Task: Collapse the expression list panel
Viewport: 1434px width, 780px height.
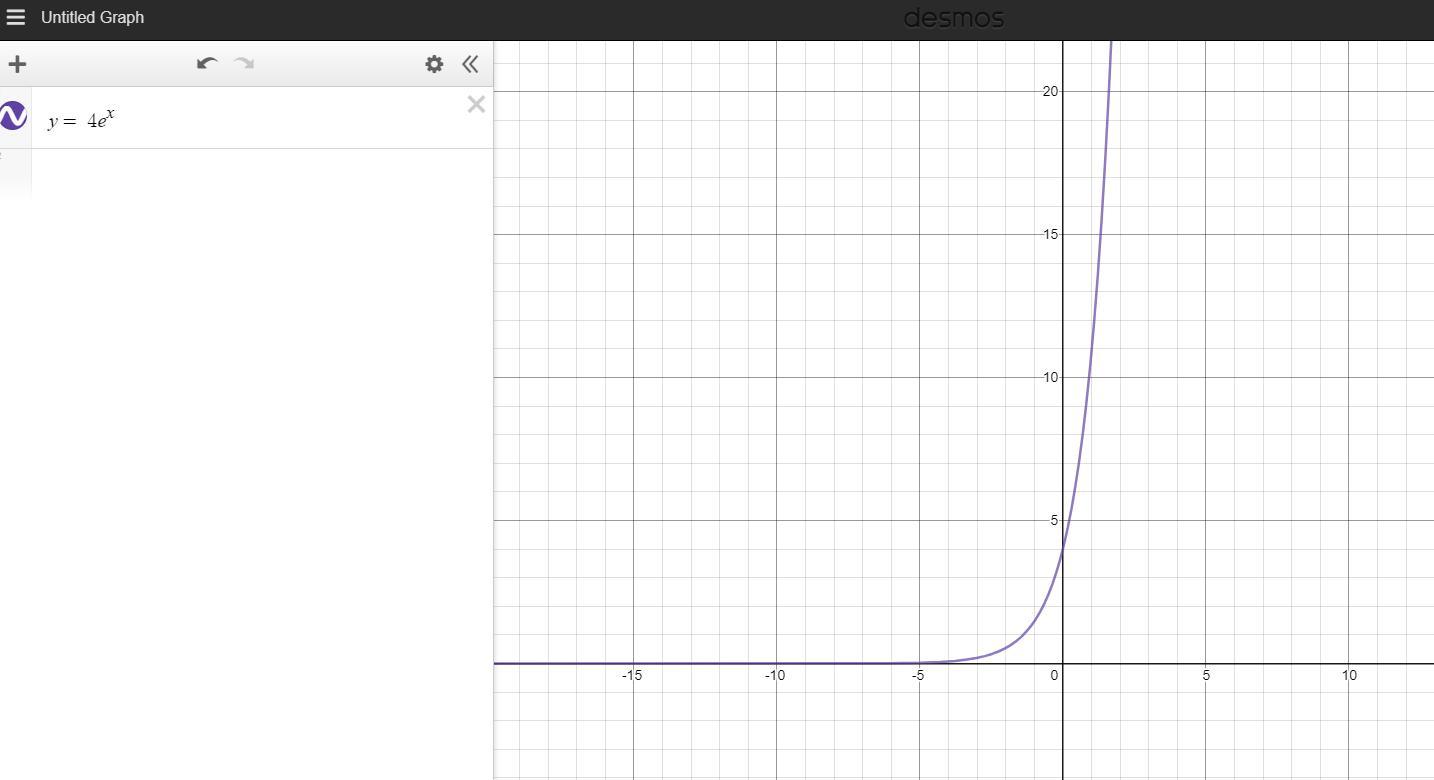Action: [x=470, y=64]
